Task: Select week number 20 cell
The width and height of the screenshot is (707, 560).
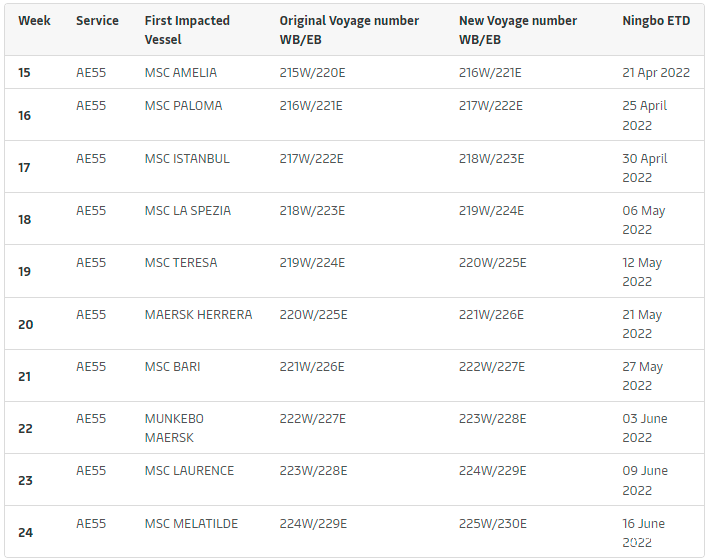Action: [25, 324]
